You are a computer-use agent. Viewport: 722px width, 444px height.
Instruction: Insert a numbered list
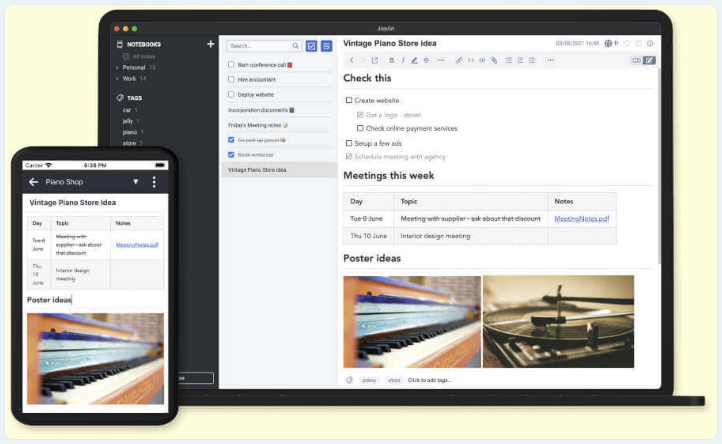[520, 60]
